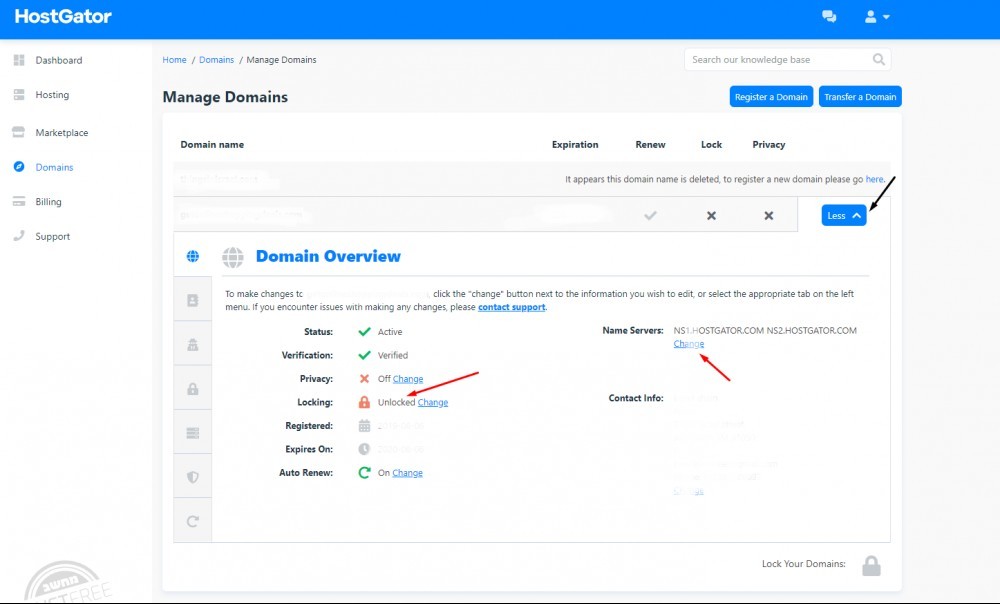Click the search magnifier icon
This screenshot has width=1000, height=604.
pyautogui.click(x=879, y=59)
